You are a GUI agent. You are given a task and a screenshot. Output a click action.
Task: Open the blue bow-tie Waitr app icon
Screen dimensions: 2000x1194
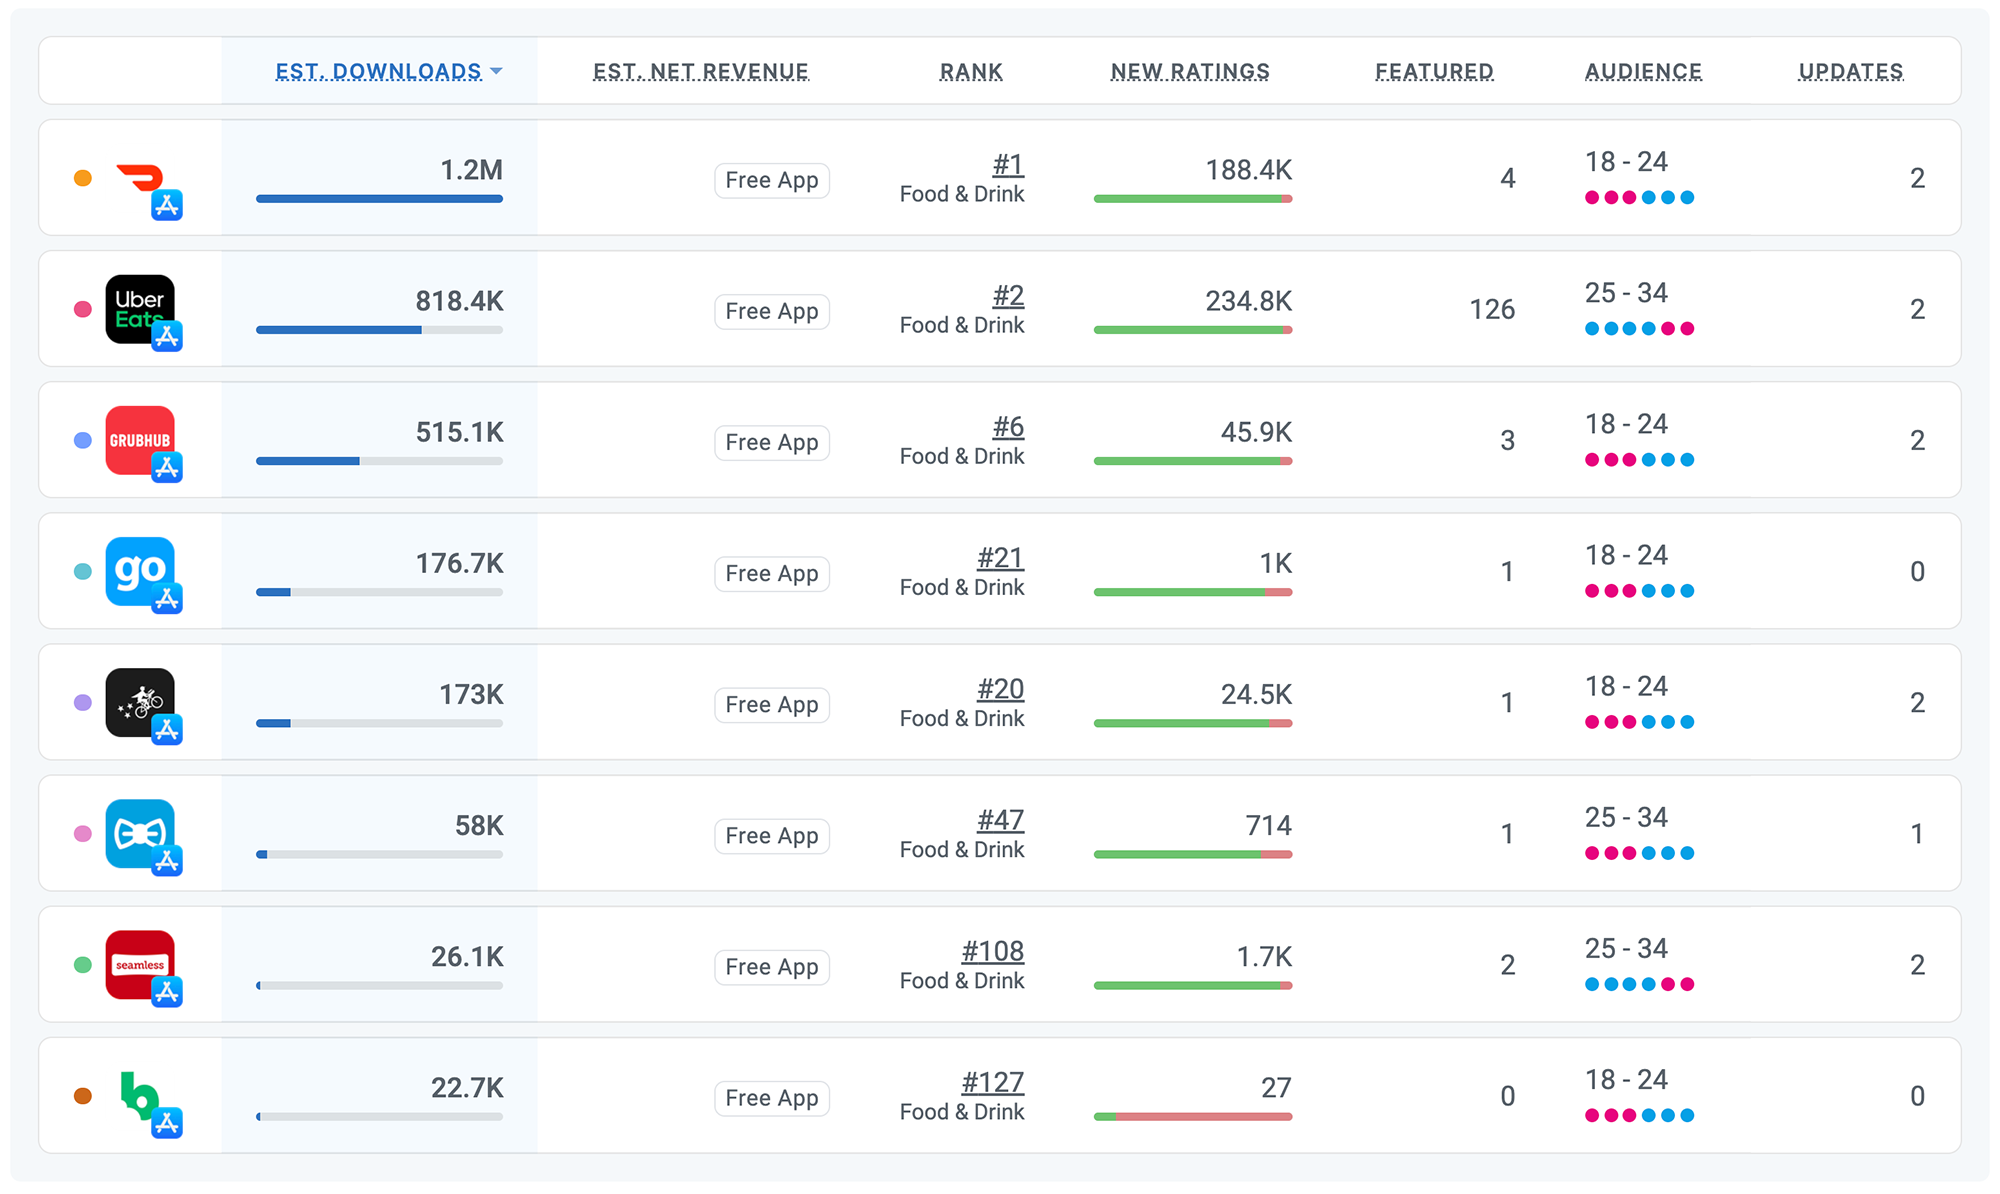[140, 833]
